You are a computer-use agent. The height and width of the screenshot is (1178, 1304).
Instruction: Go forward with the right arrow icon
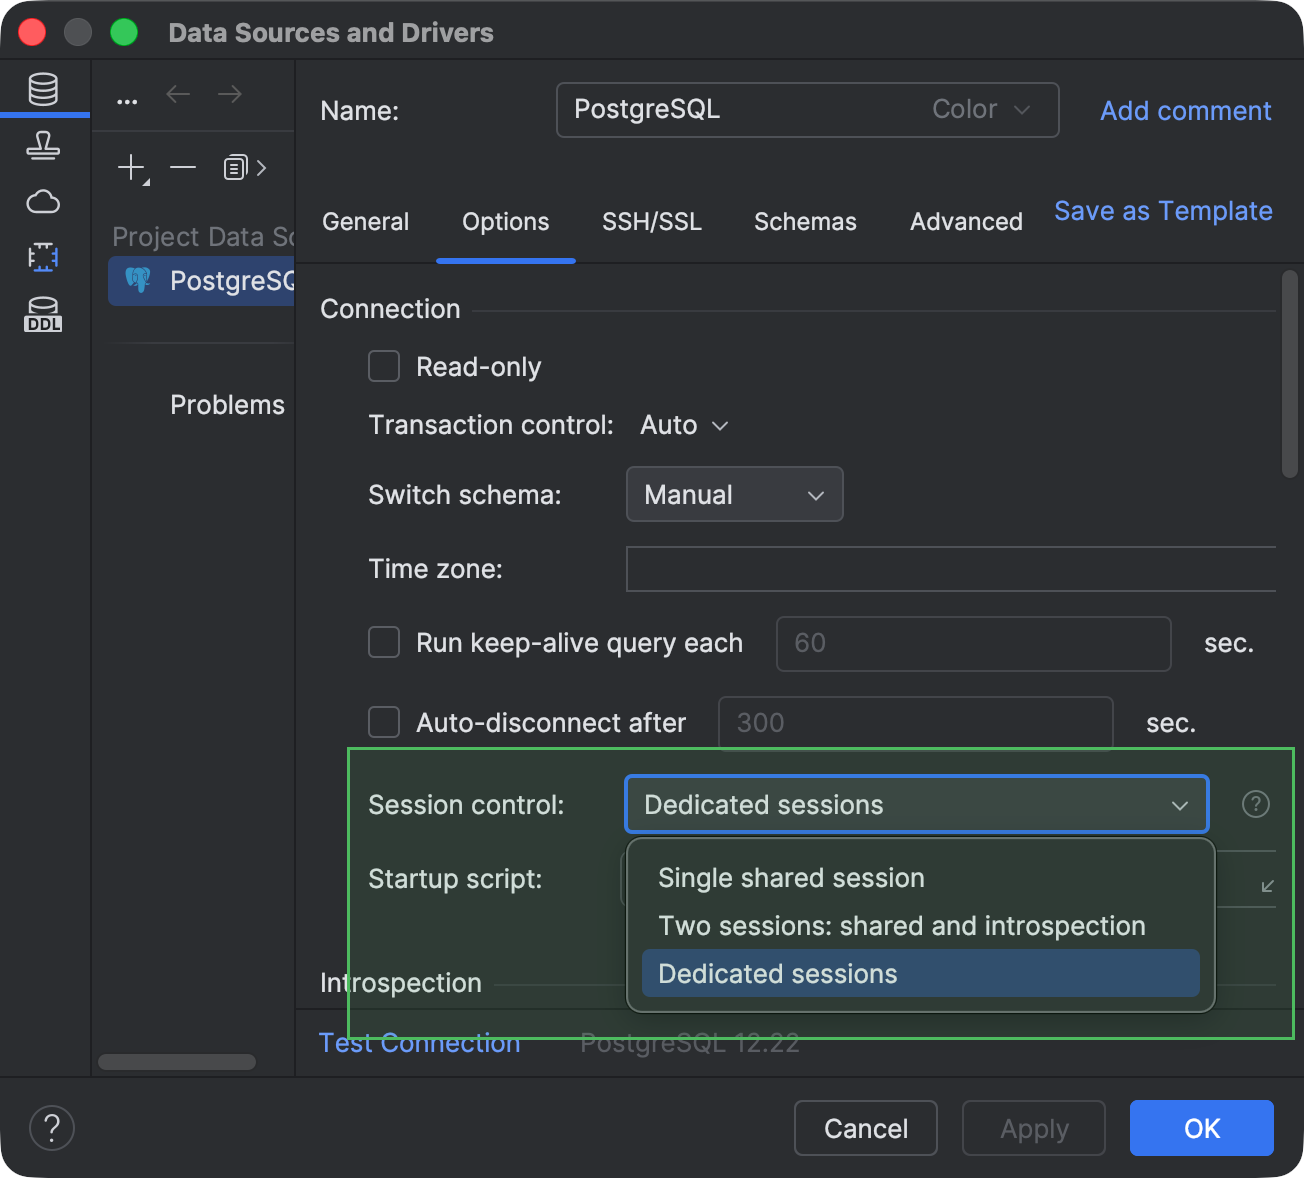pos(230,94)
